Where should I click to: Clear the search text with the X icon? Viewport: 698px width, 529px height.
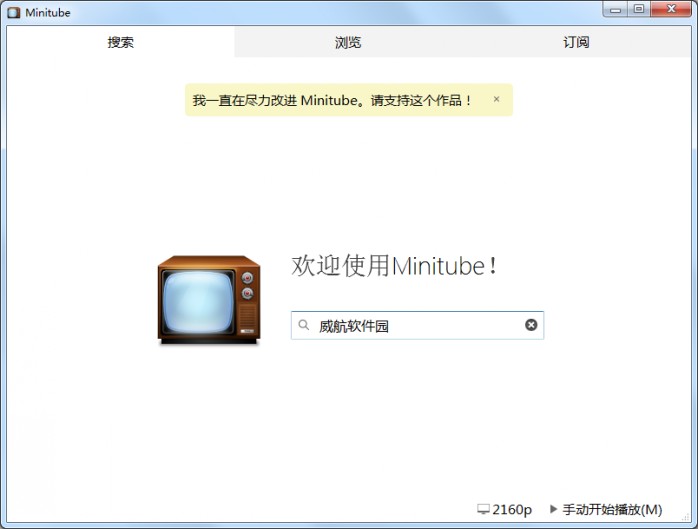coord(531,325)
